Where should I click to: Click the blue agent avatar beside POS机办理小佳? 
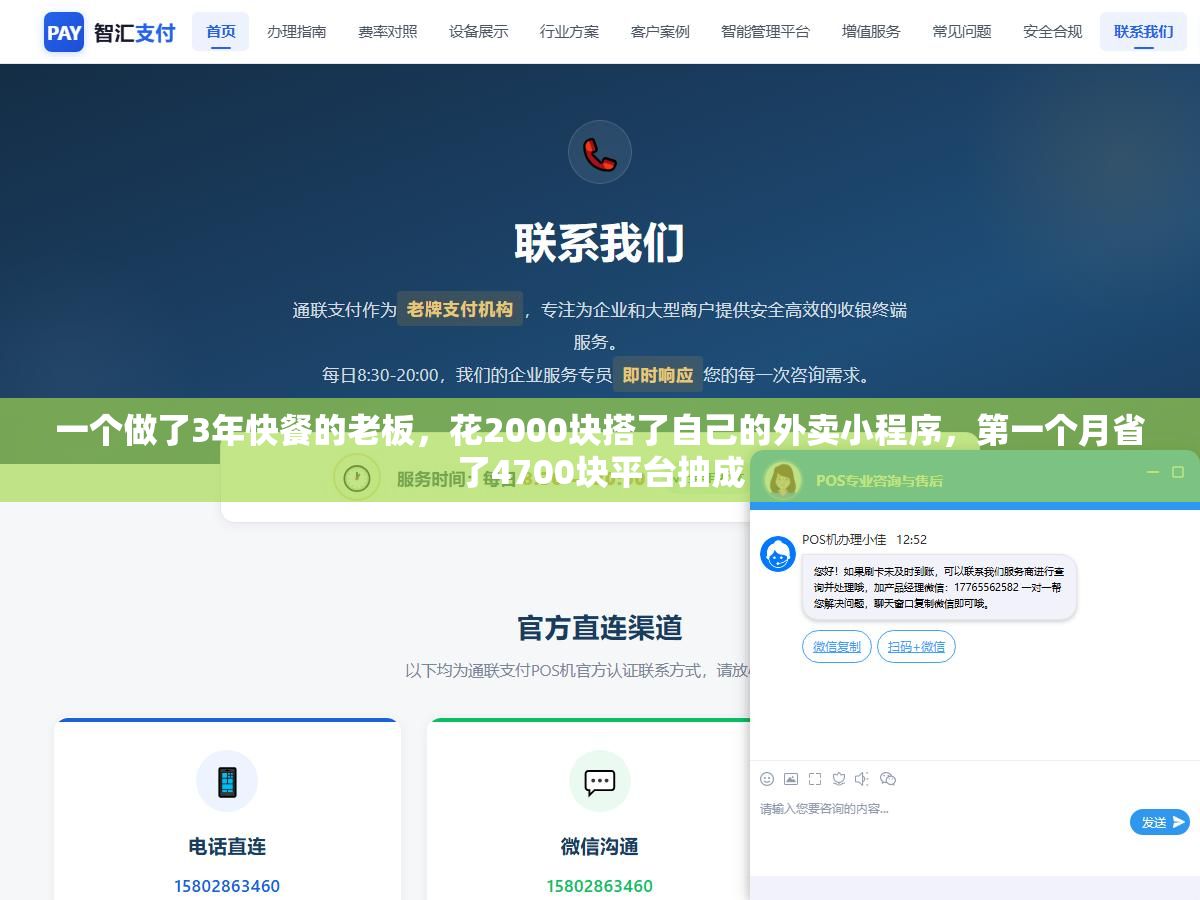click(x=778, y=554)
